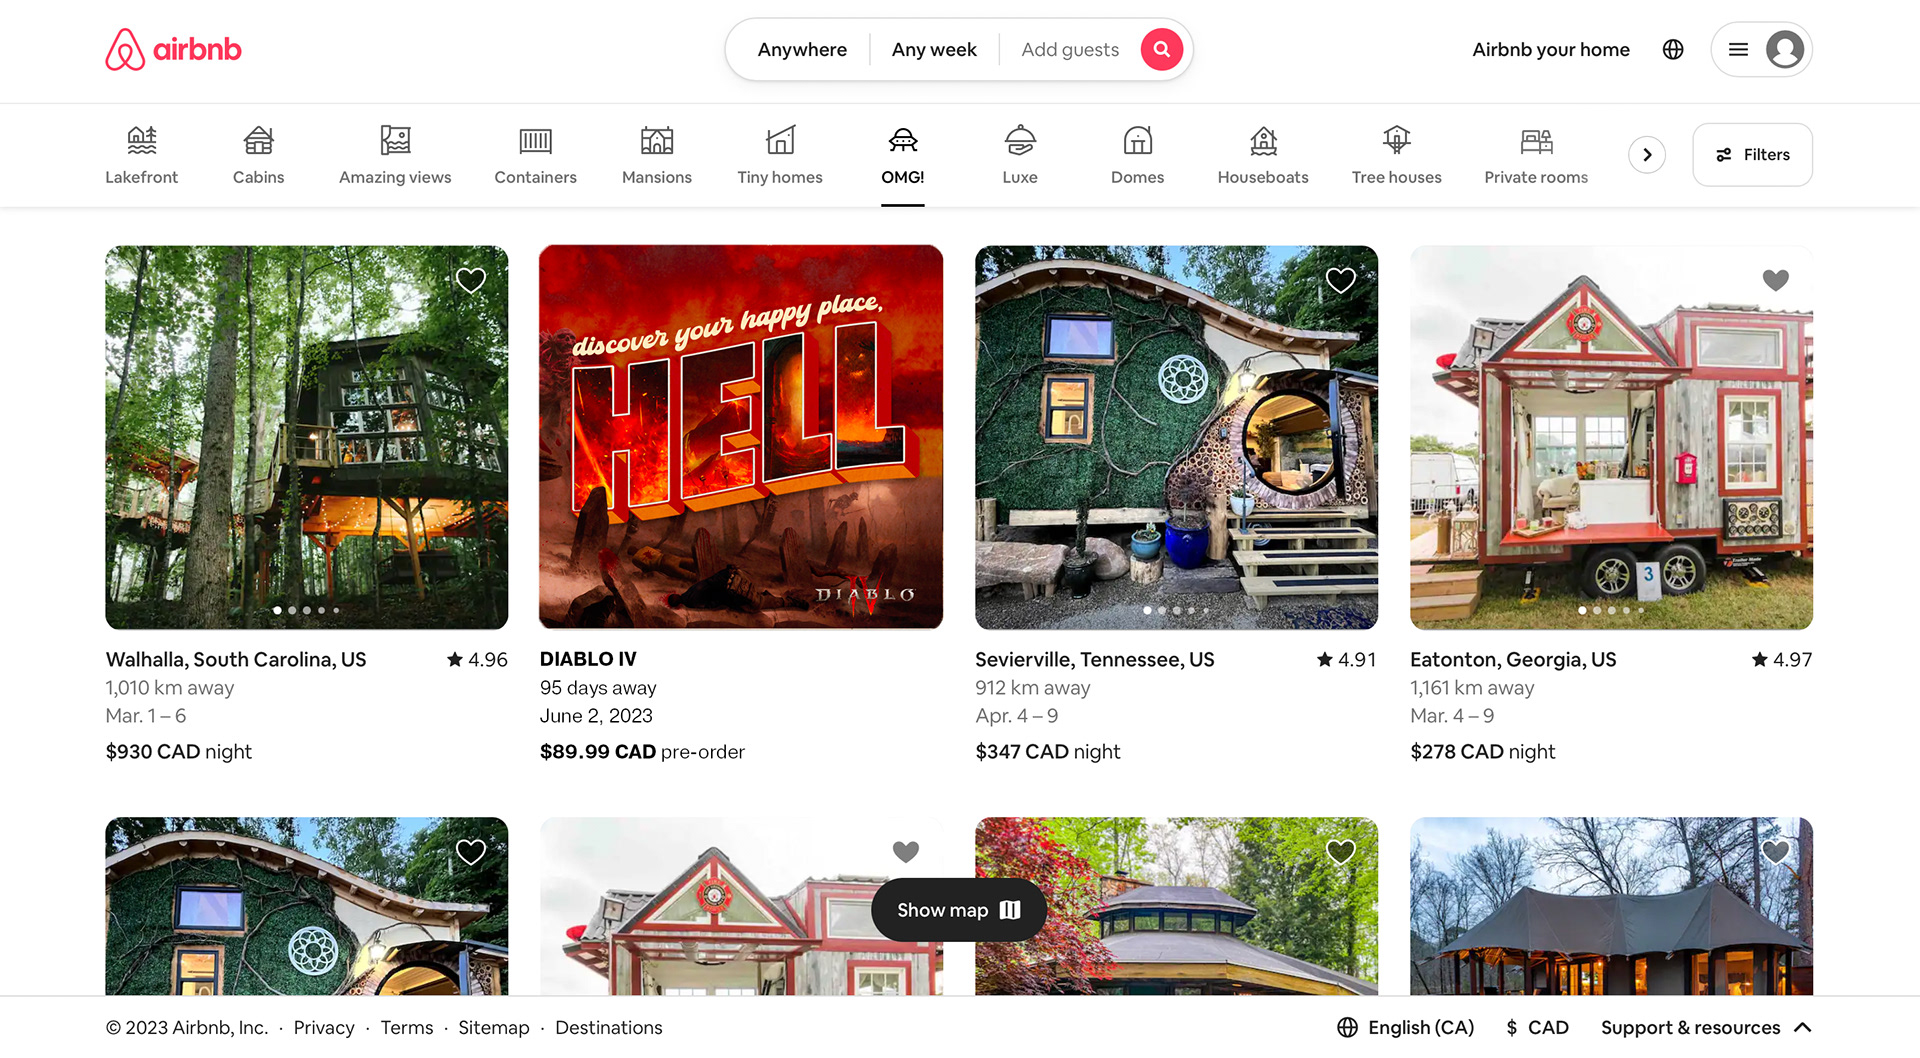This screenshot has width=1920, height=1058.
Task: Click 'Walhalla, South Carolina, US' listing title
Action: (x=236, y=659)
